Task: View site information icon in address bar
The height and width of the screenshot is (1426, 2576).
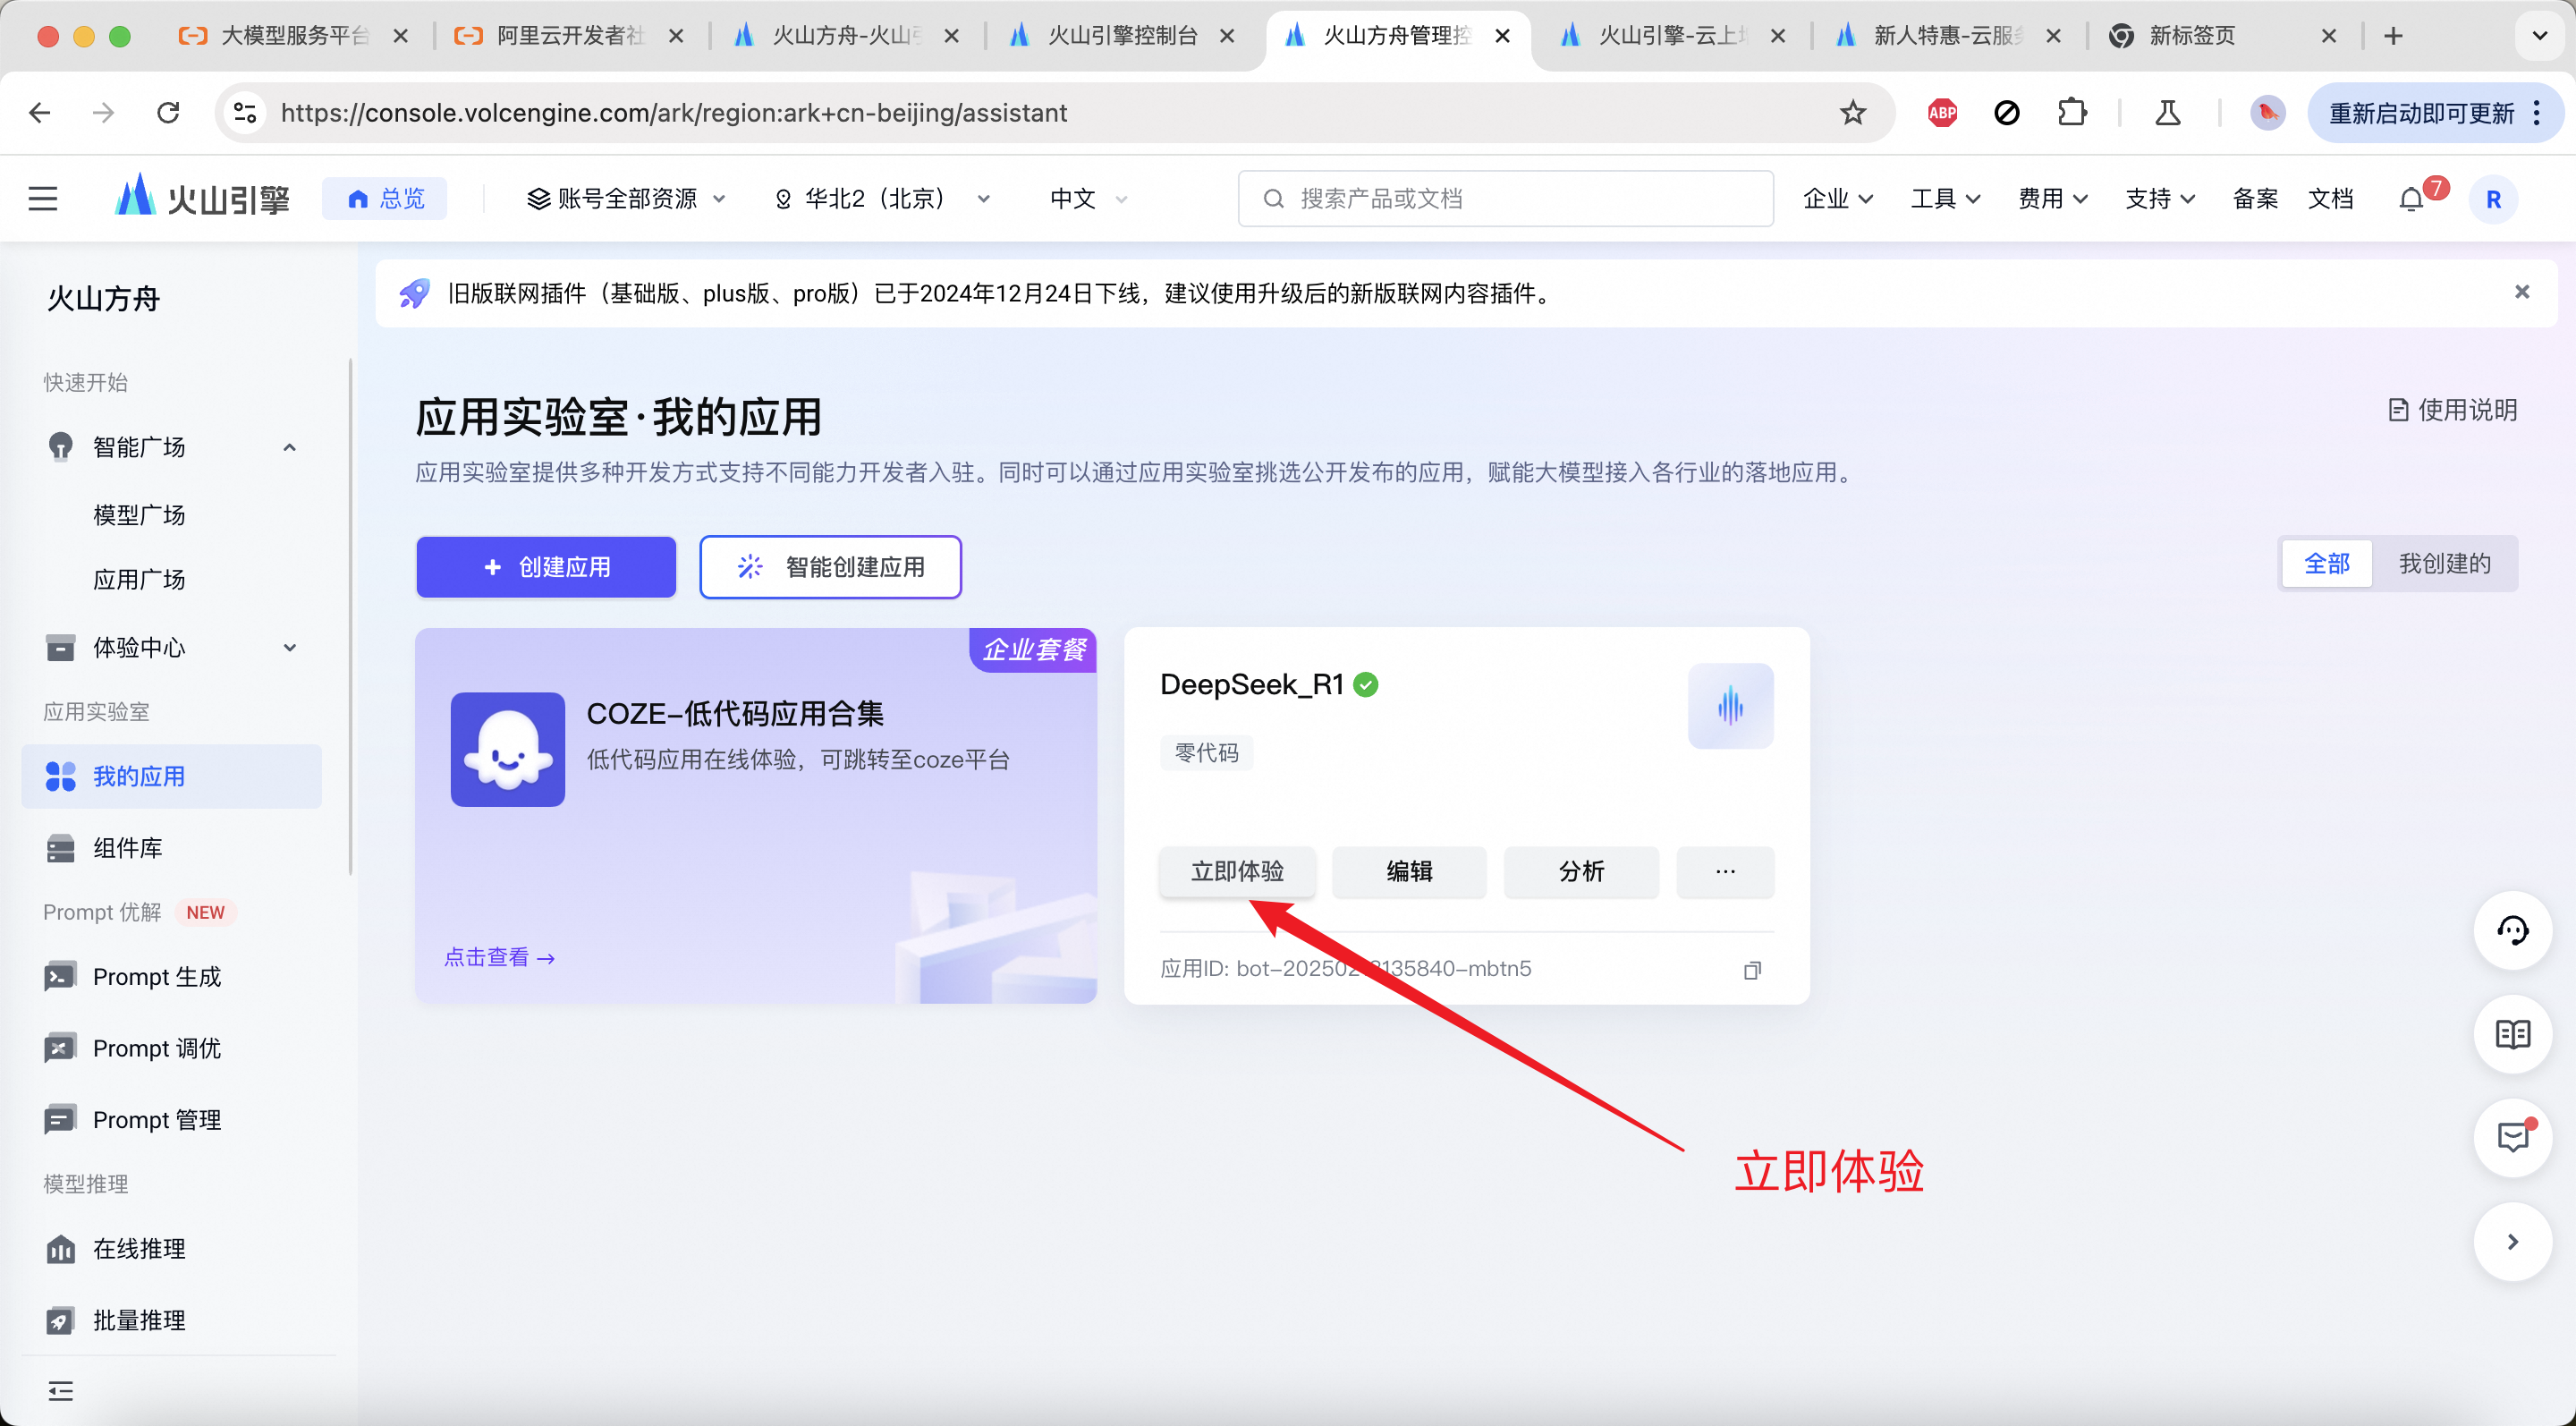Action: (245, 113)
